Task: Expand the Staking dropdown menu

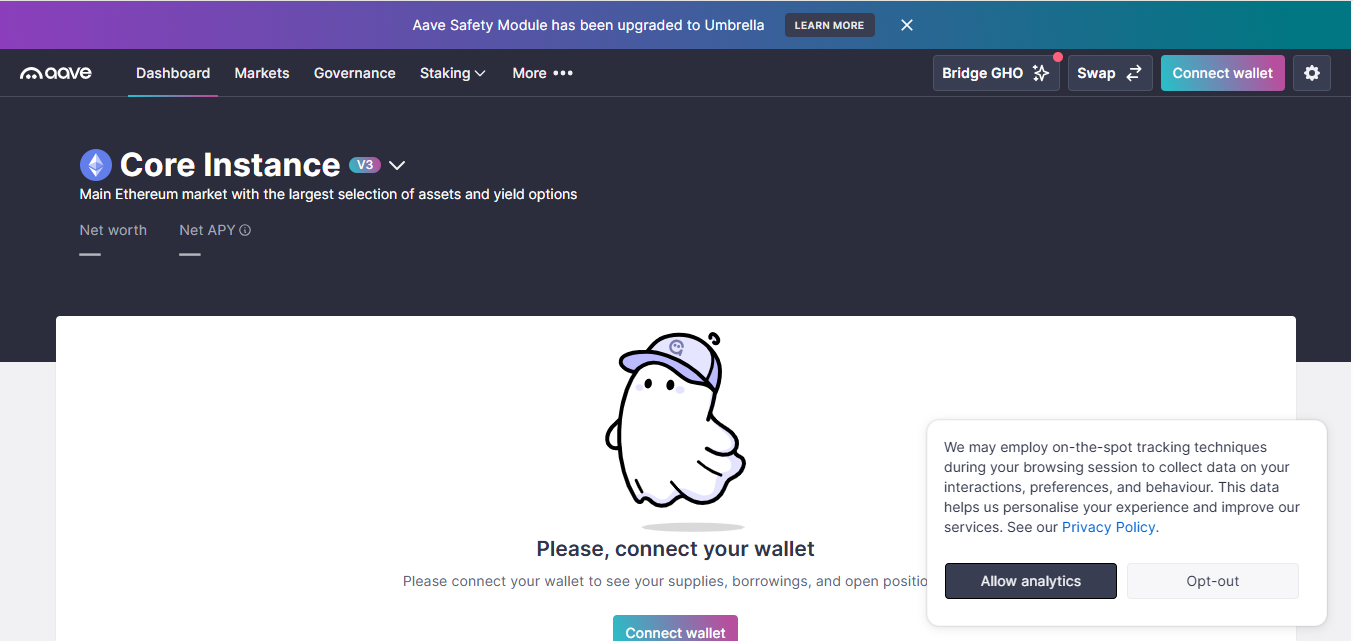Action: click(x=453, y=73)
